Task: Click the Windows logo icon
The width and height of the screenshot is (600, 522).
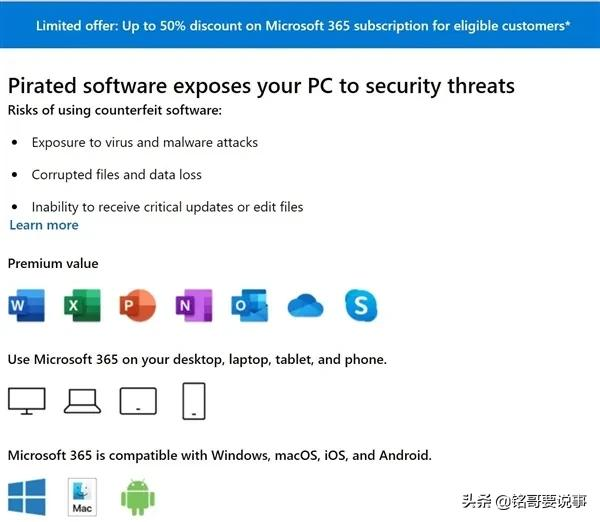Action: pos(25,497)
